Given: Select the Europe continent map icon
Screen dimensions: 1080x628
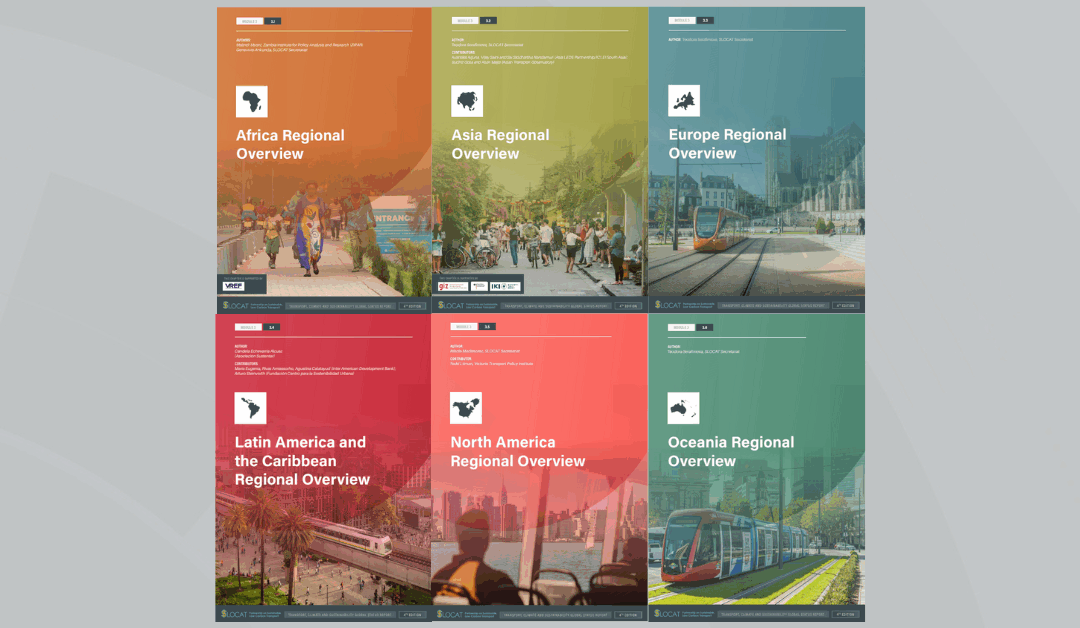Looking at the screenshot, I should click(684, 100).
